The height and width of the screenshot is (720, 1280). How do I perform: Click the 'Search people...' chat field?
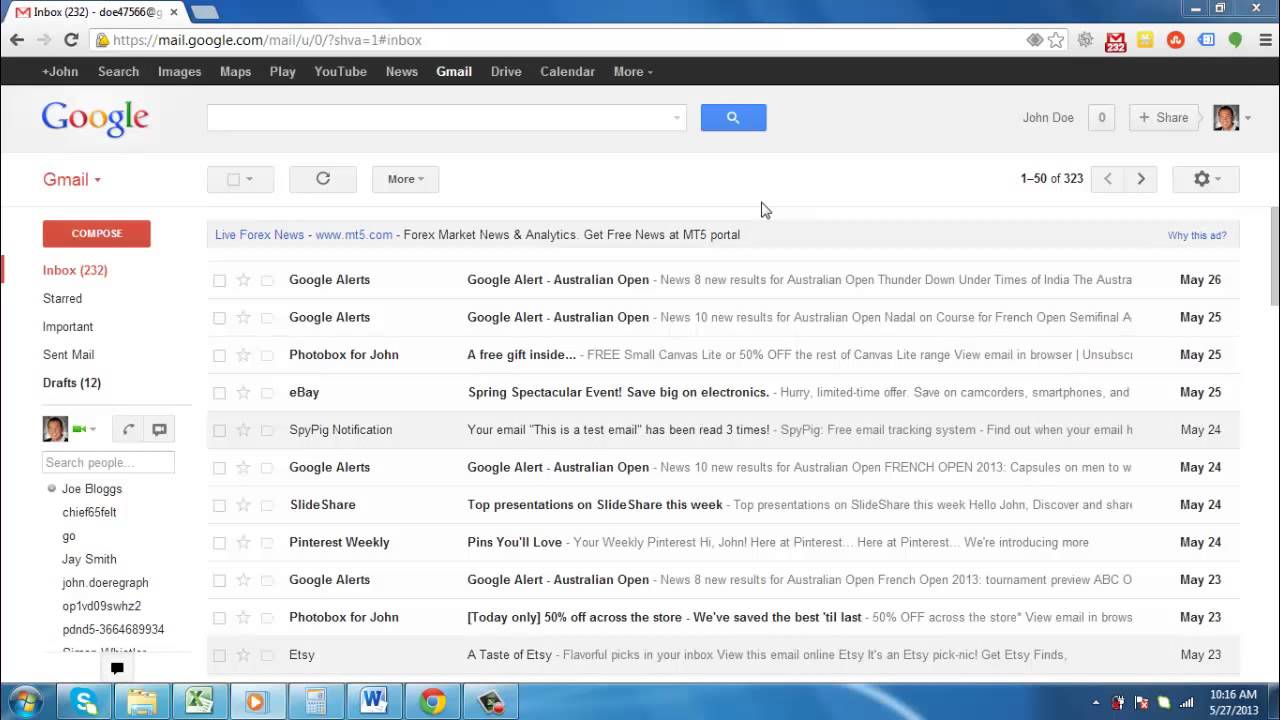point(108,462)
